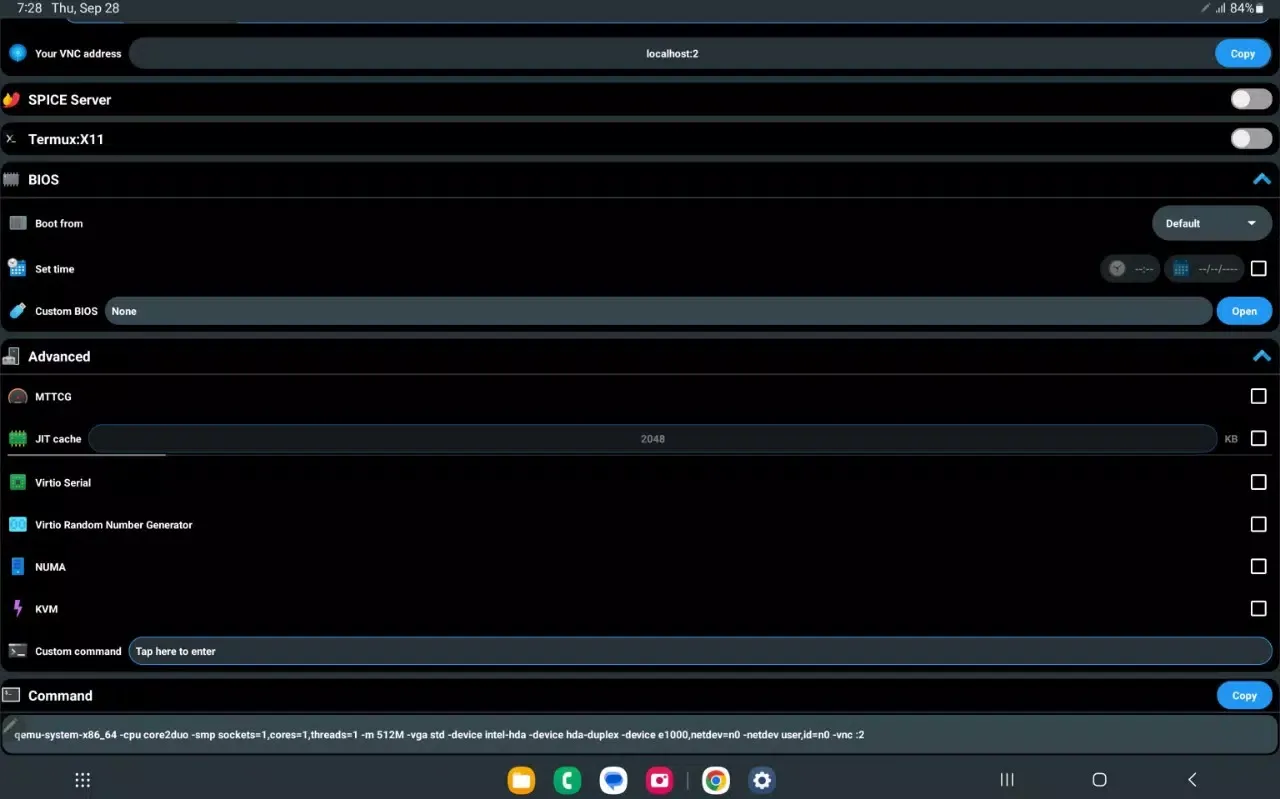Check the Set time checkbox
1280x799 pixels.
coord(1259,268)
